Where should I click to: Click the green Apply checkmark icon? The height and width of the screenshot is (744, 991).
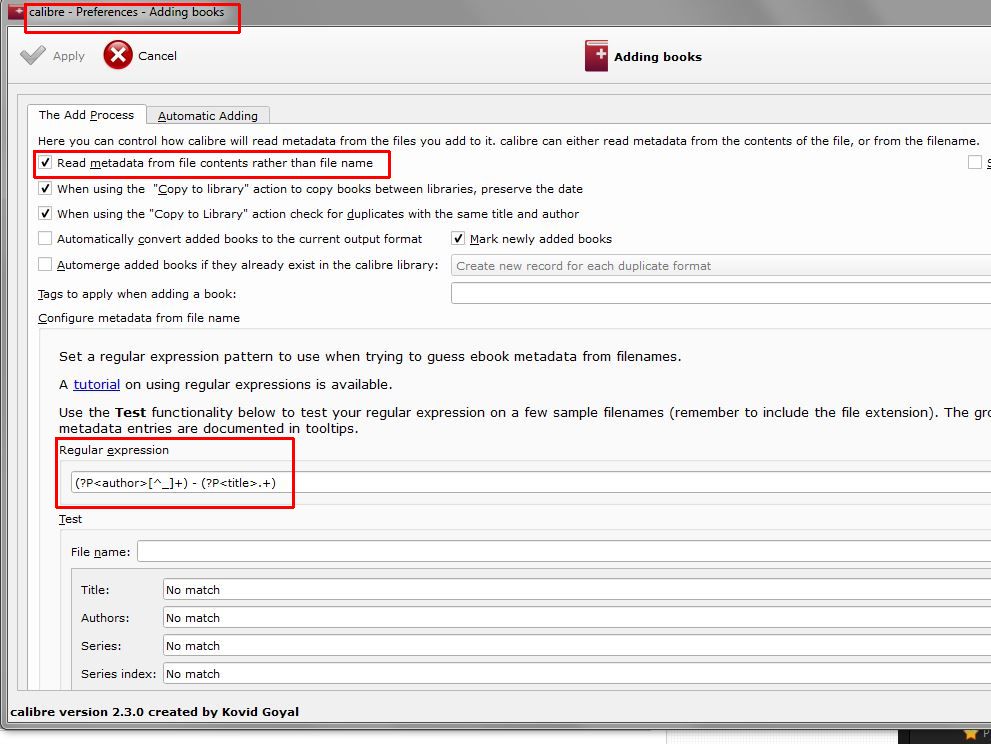pos(33,55)
